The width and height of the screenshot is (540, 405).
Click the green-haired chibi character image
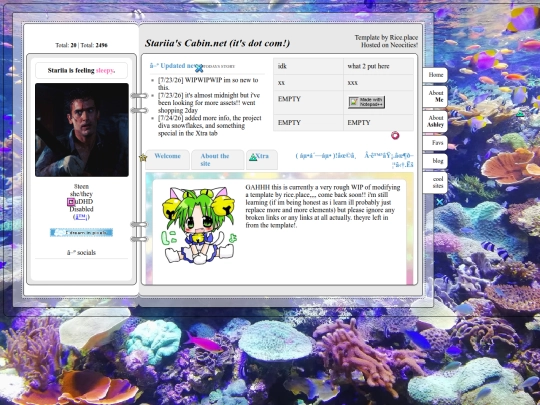199,225
